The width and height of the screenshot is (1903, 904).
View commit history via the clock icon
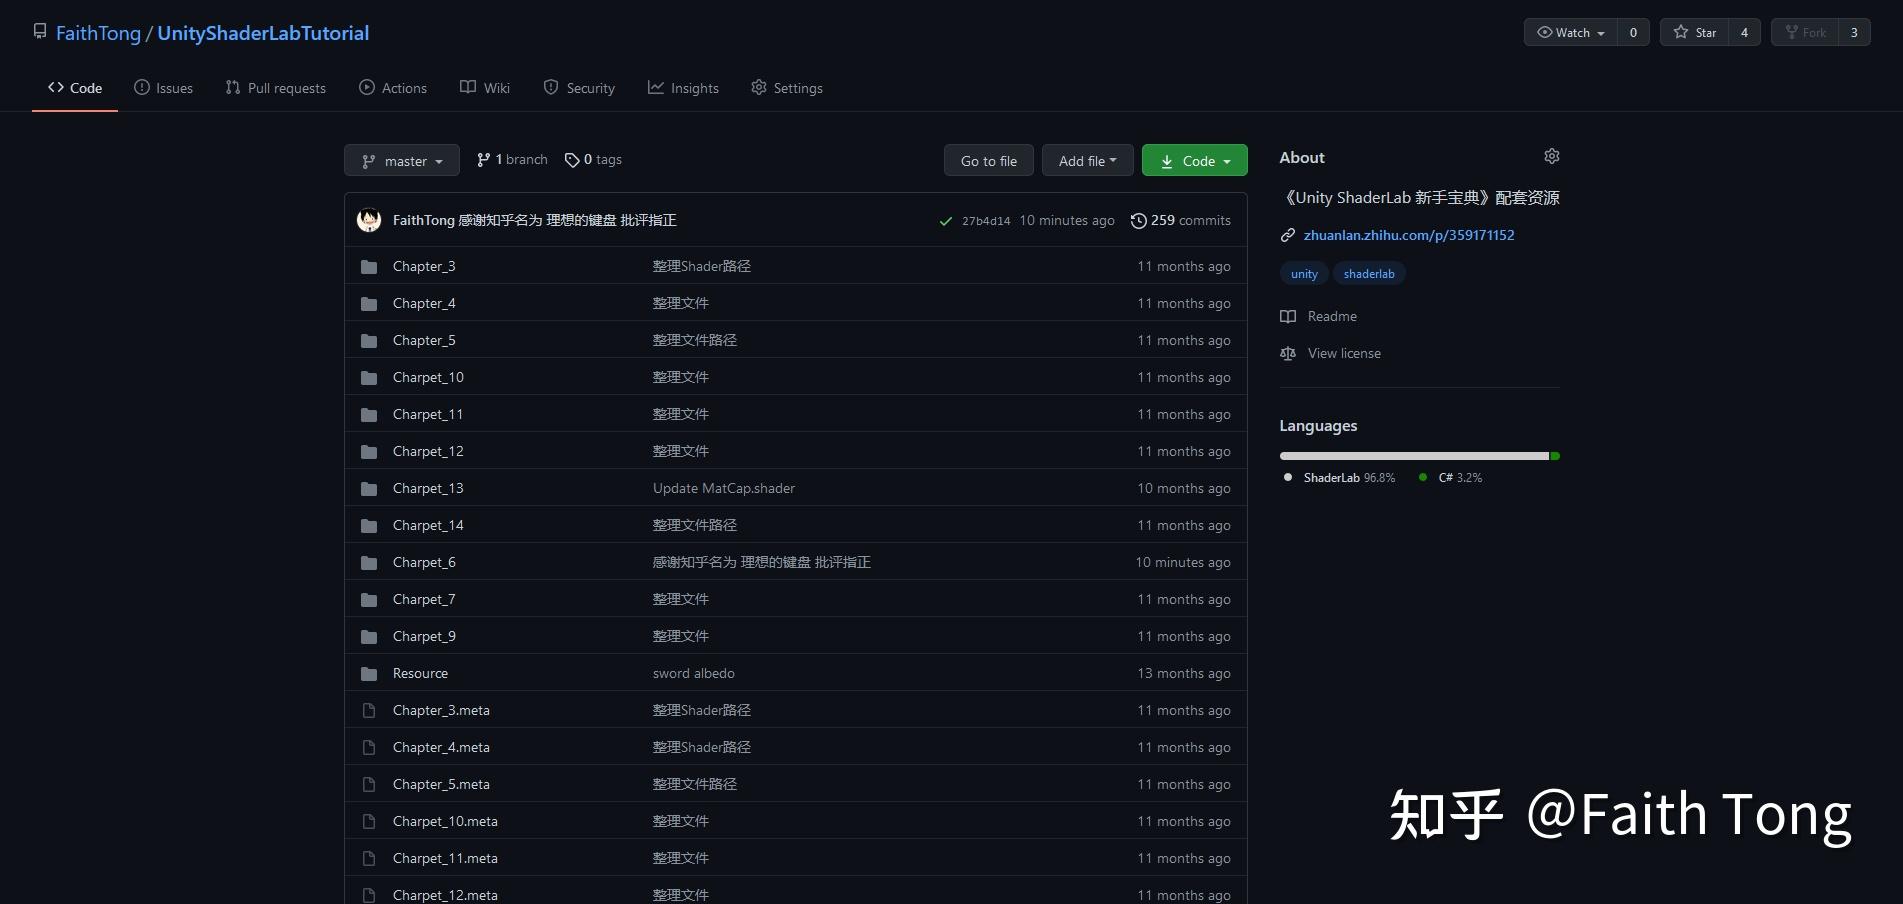1139,220
